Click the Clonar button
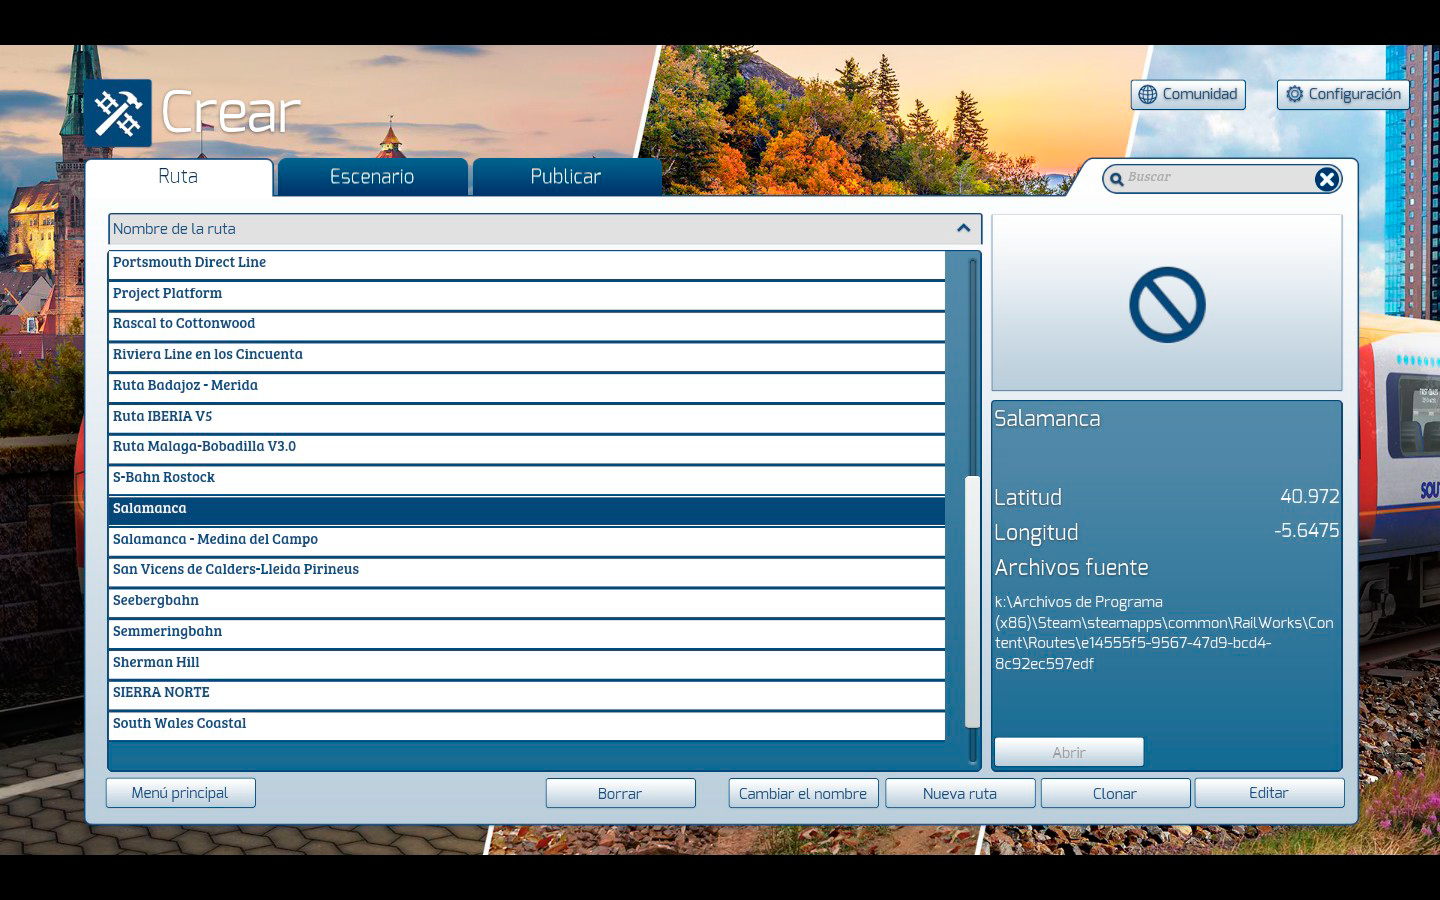Viewport: 1440px width, 900px height. pos(1115,794)
